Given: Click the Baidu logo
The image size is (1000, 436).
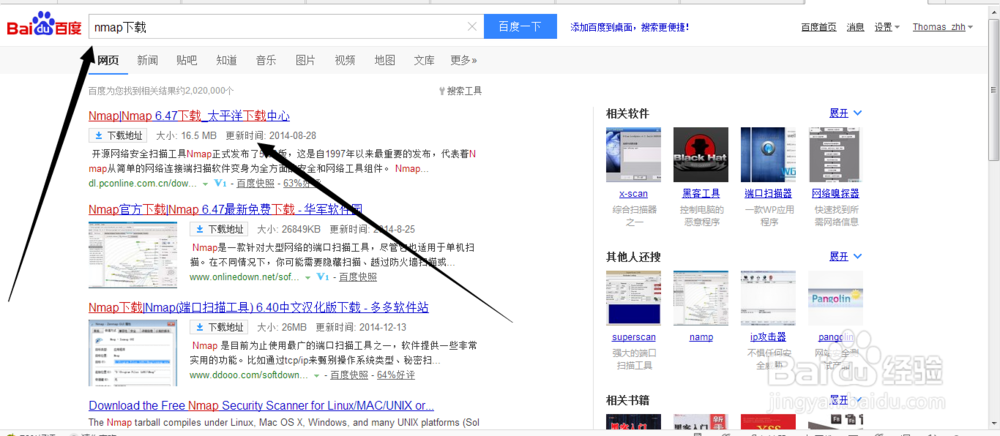Looking at the screenshot, I should pos(44,25).
